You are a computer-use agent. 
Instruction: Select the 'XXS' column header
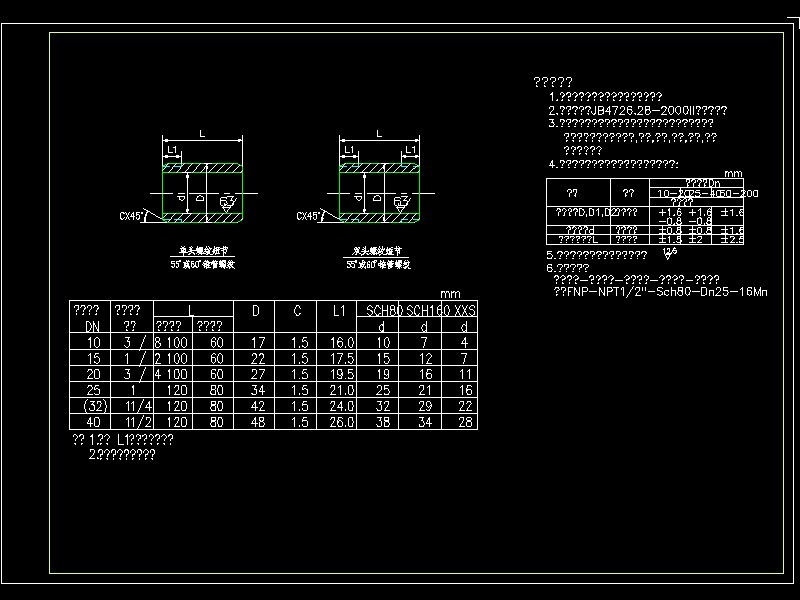(x=464, y=310)
